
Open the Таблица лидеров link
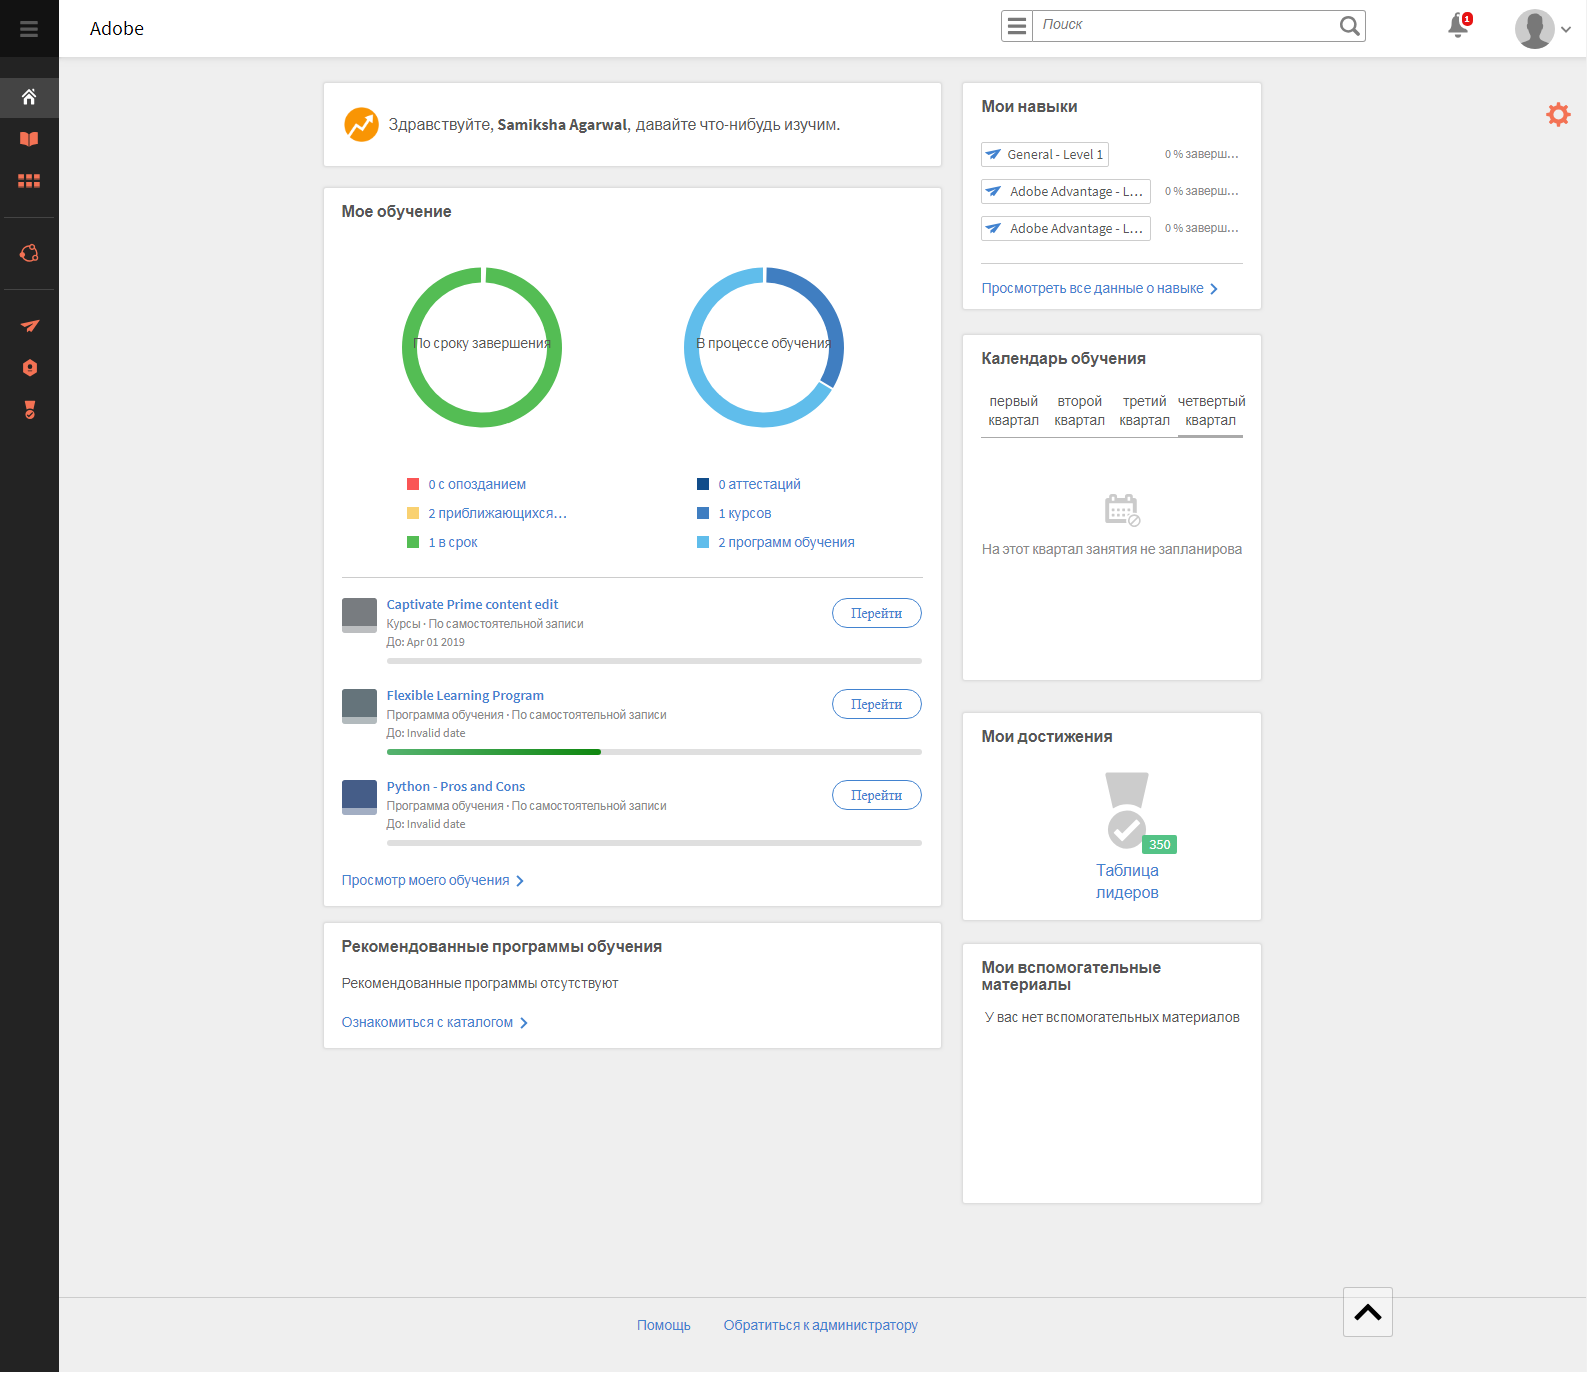click(x=1127, y=881)
